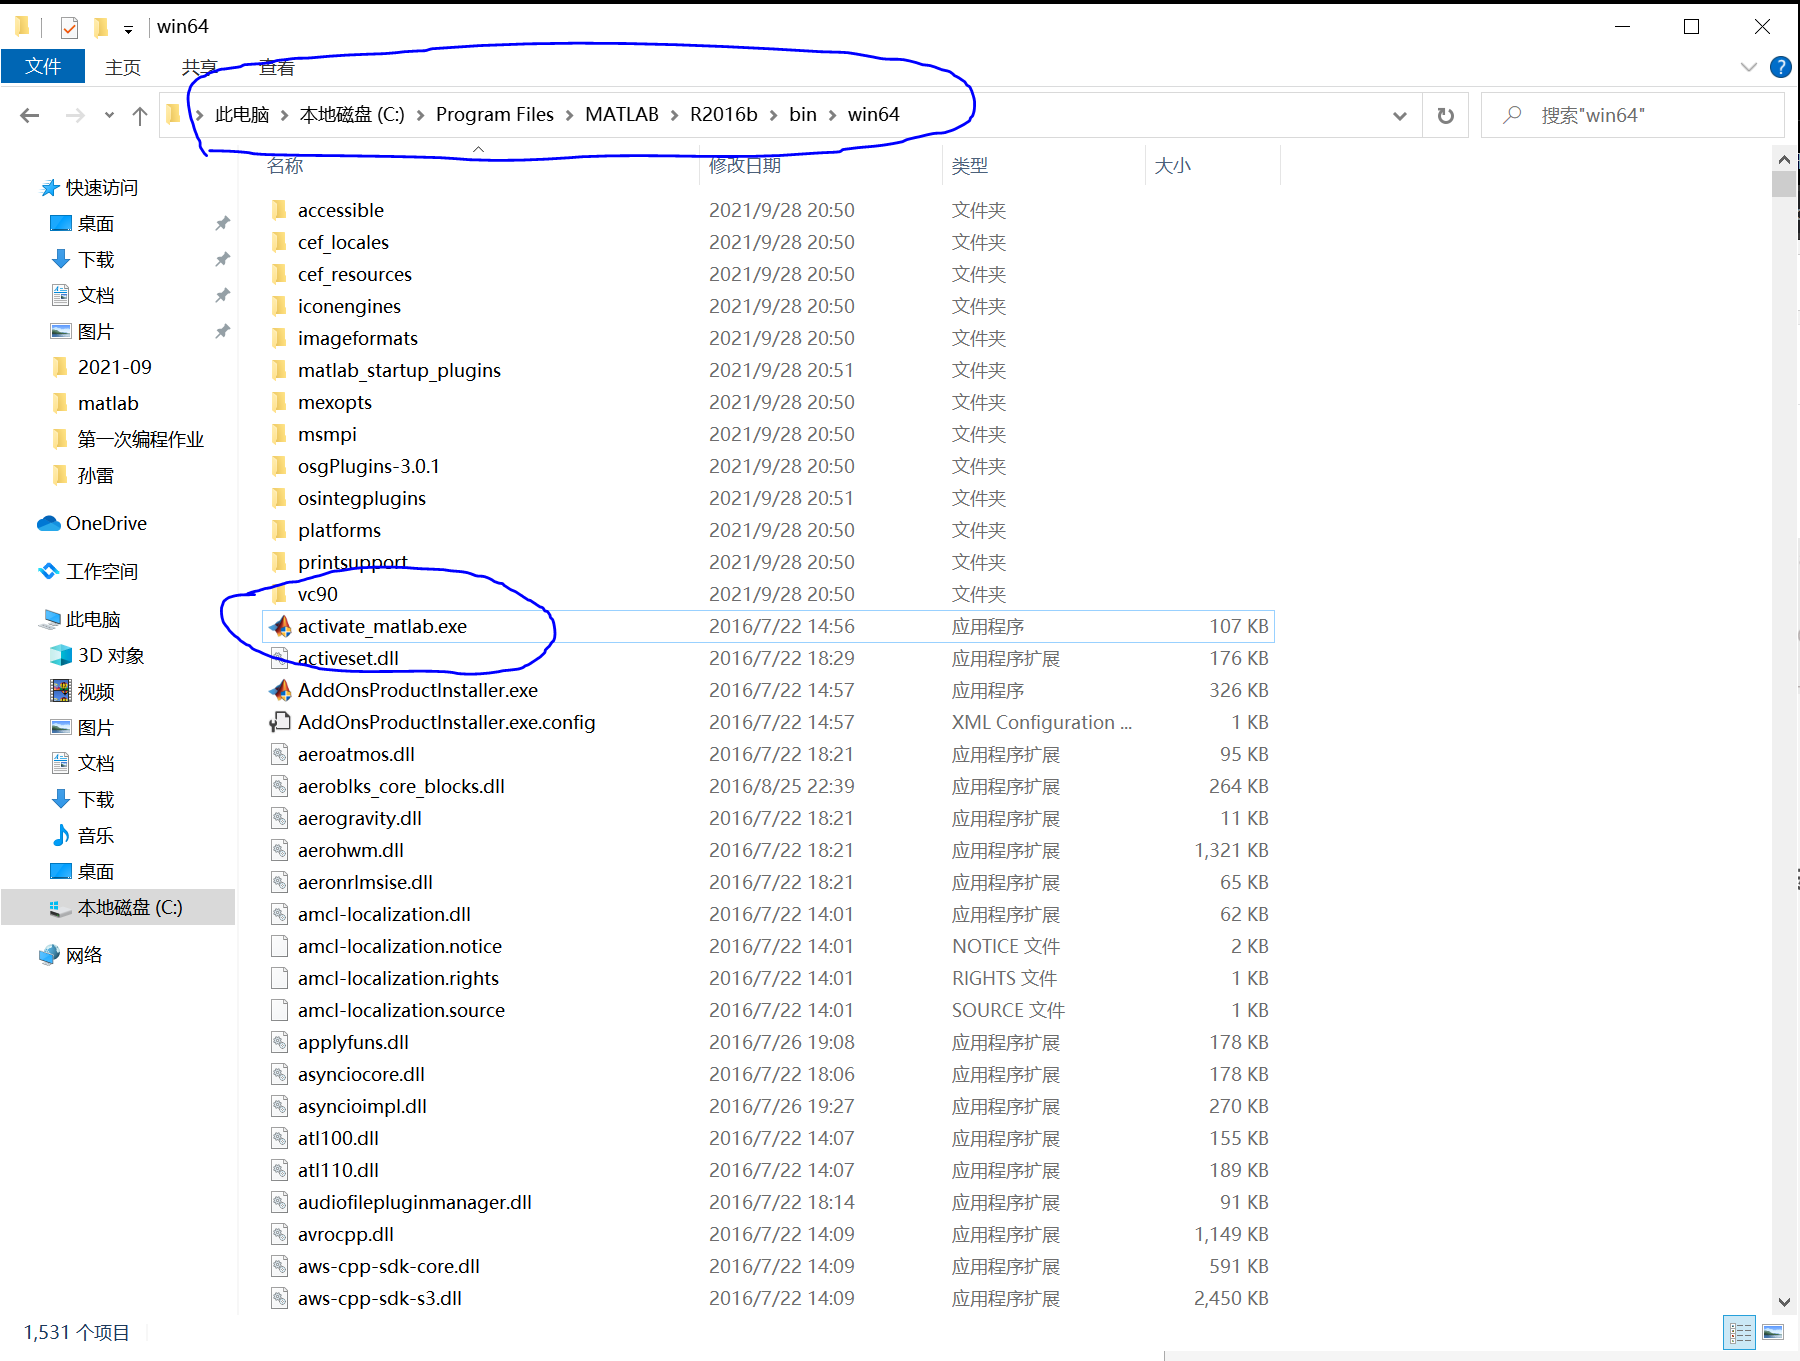This screenshot has height=1361, width=1800.
Task: Open the matlab quick access folder
Action: pyautogui.click(x=108, y=404)
